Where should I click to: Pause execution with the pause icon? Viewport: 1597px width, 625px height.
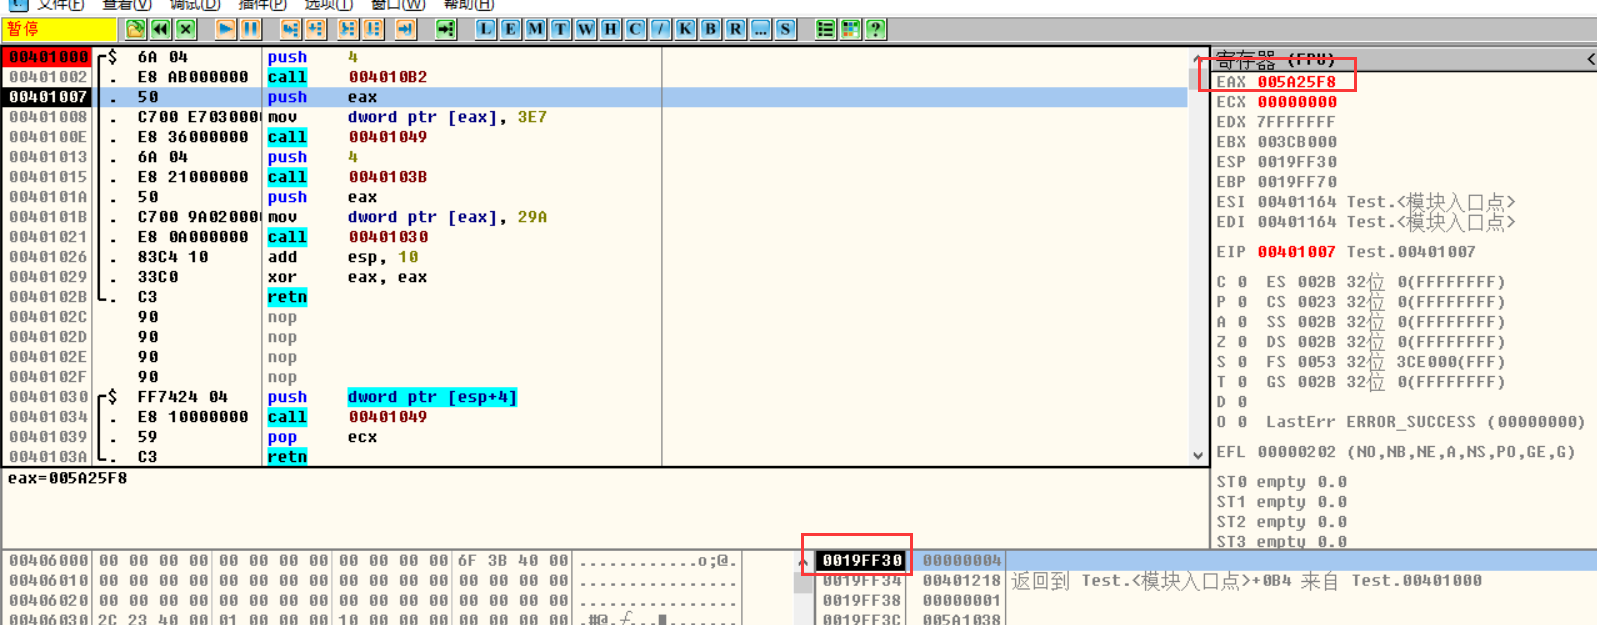click(x=251, y=29)
